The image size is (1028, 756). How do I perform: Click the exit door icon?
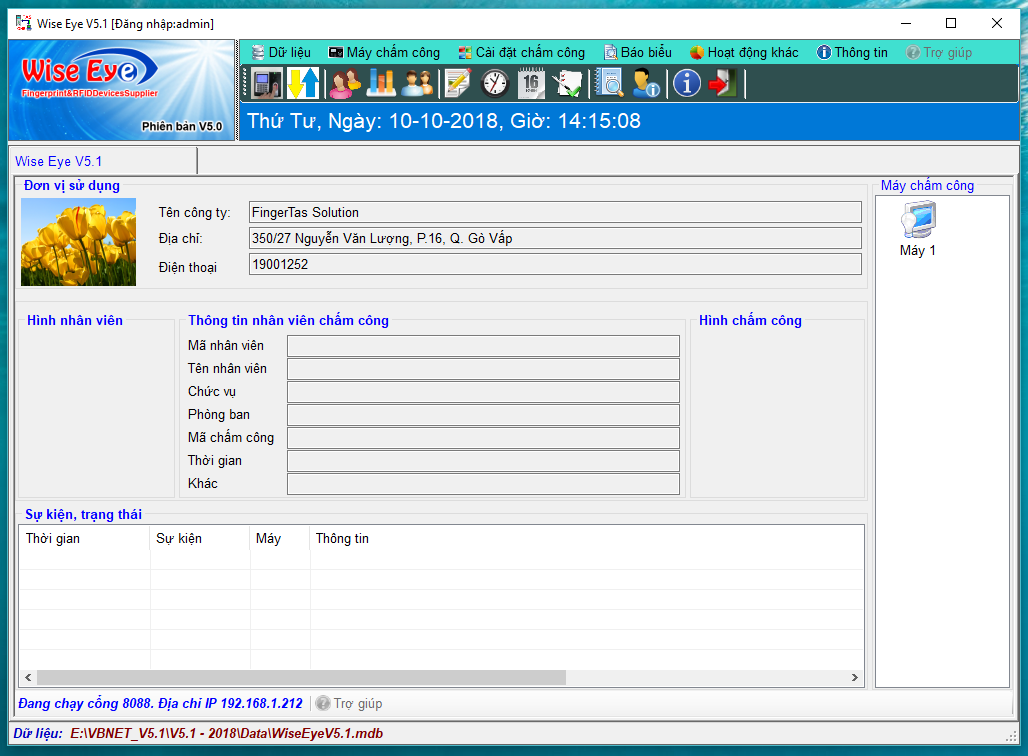click(721, 83)
